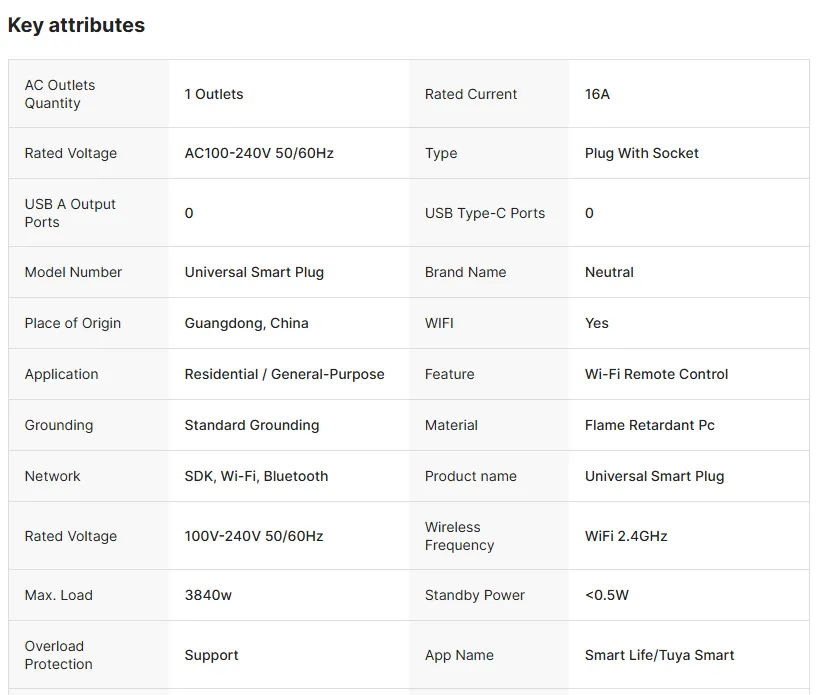Select the "WiFi 2.4GHz" wireless frequency value
The height and width of the screenshot is (695, 821).
(626, 536)
